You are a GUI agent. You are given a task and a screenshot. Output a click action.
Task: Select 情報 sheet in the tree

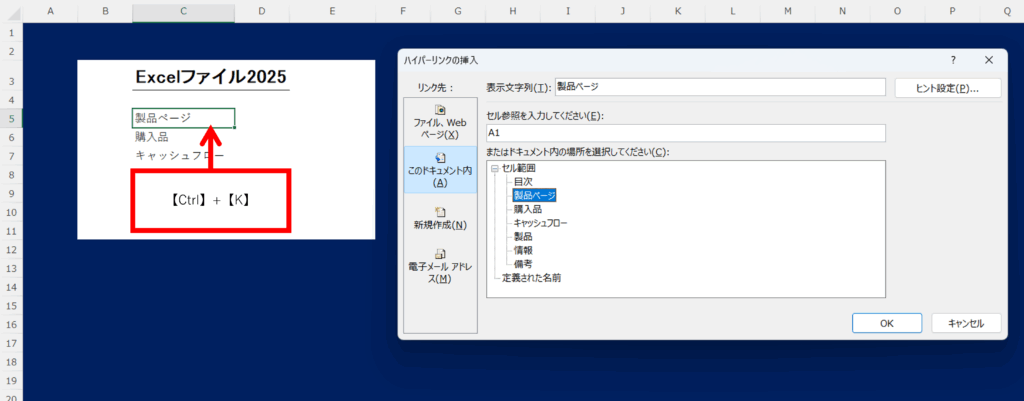(x=523, y=250)
